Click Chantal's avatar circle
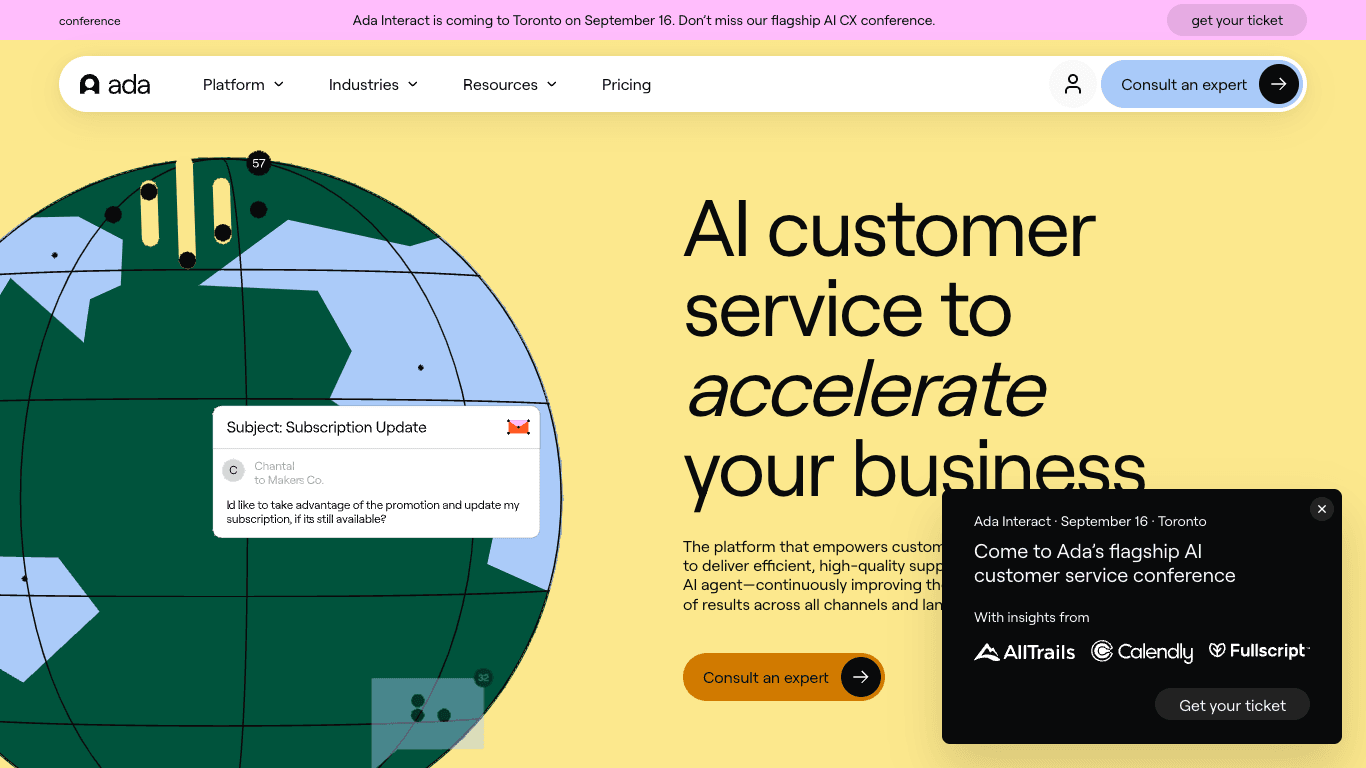 pos(234,470)
